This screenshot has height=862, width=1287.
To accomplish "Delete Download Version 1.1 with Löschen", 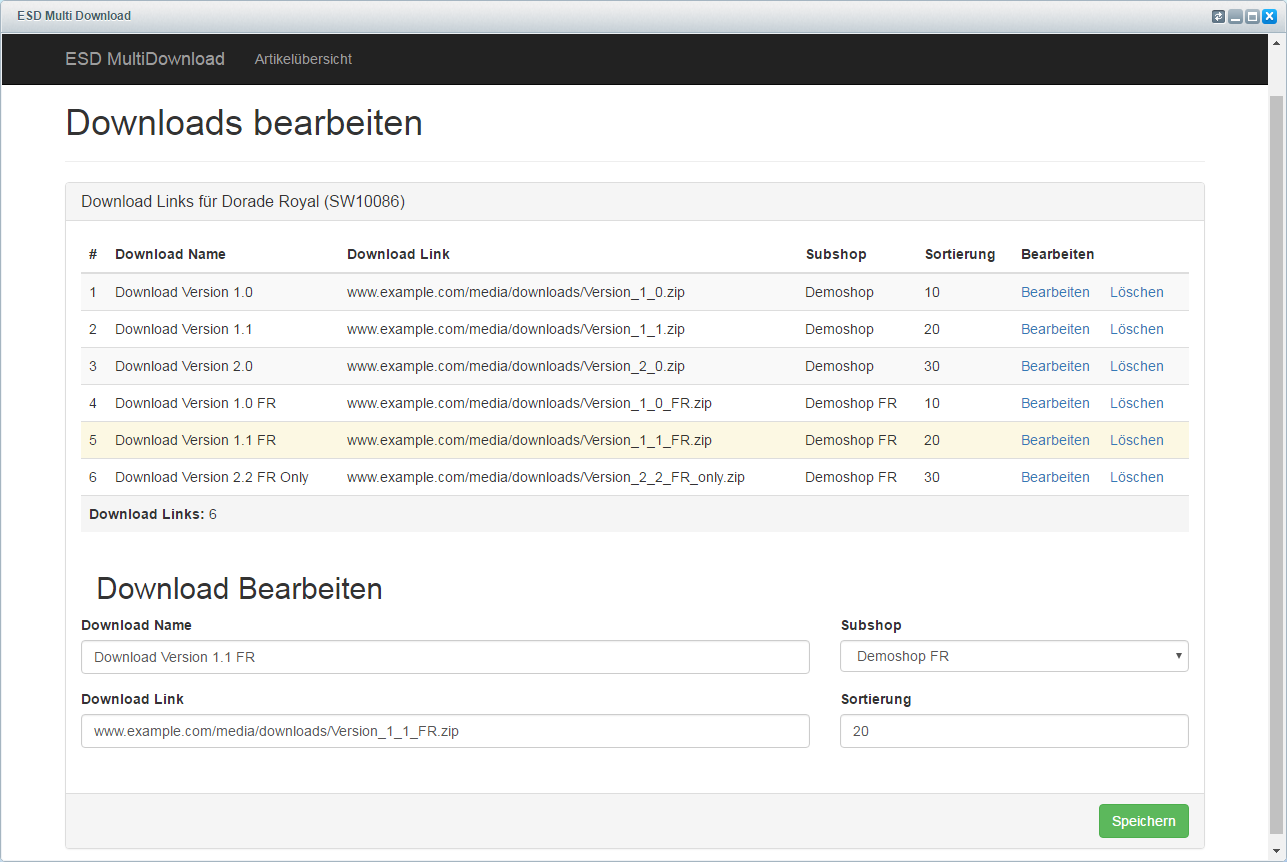I will click(x=1137, y=329).
